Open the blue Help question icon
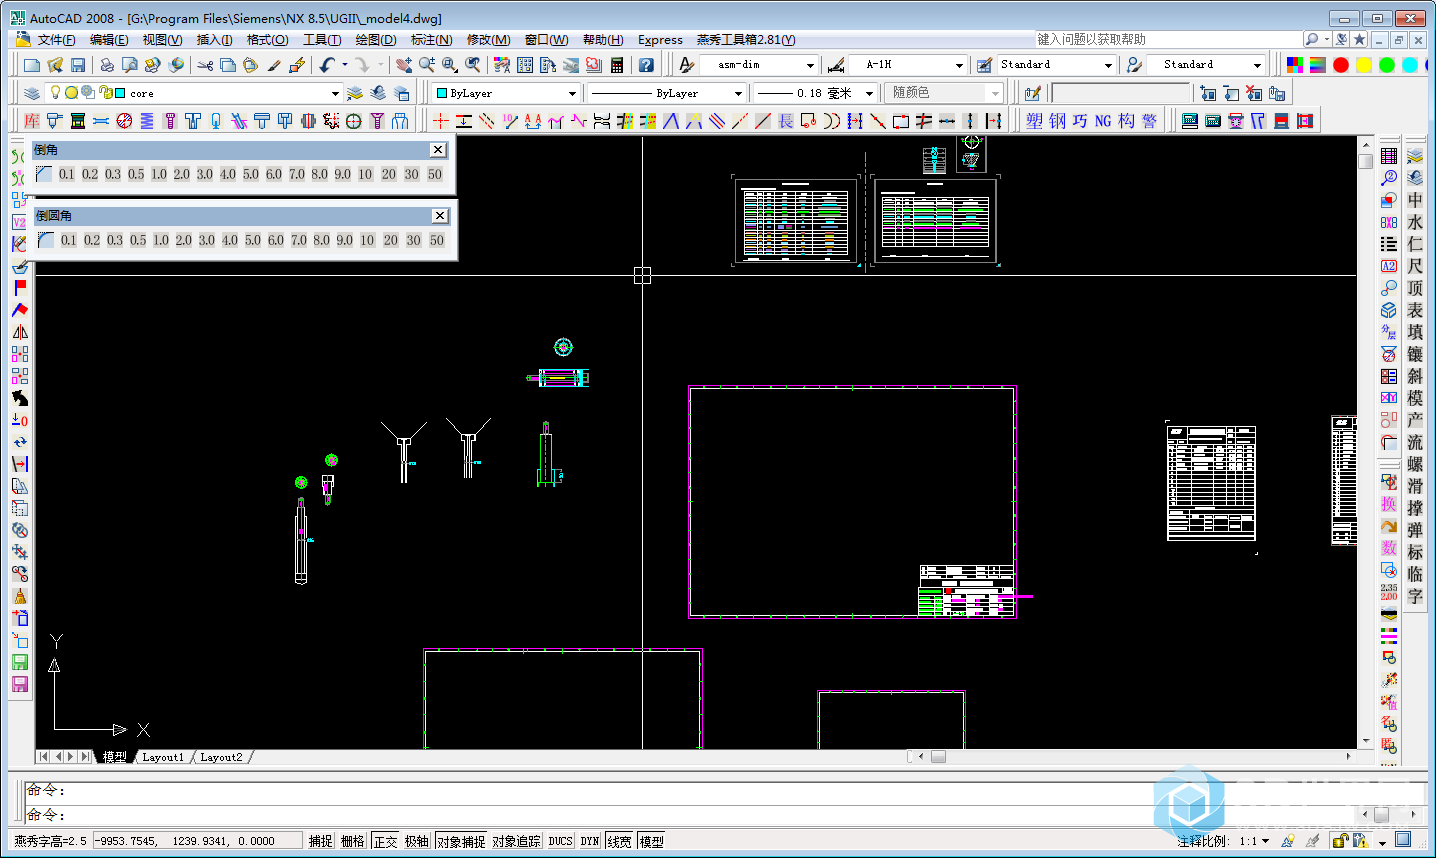The height and width of the screenshot is (858, 1436). 646,65
